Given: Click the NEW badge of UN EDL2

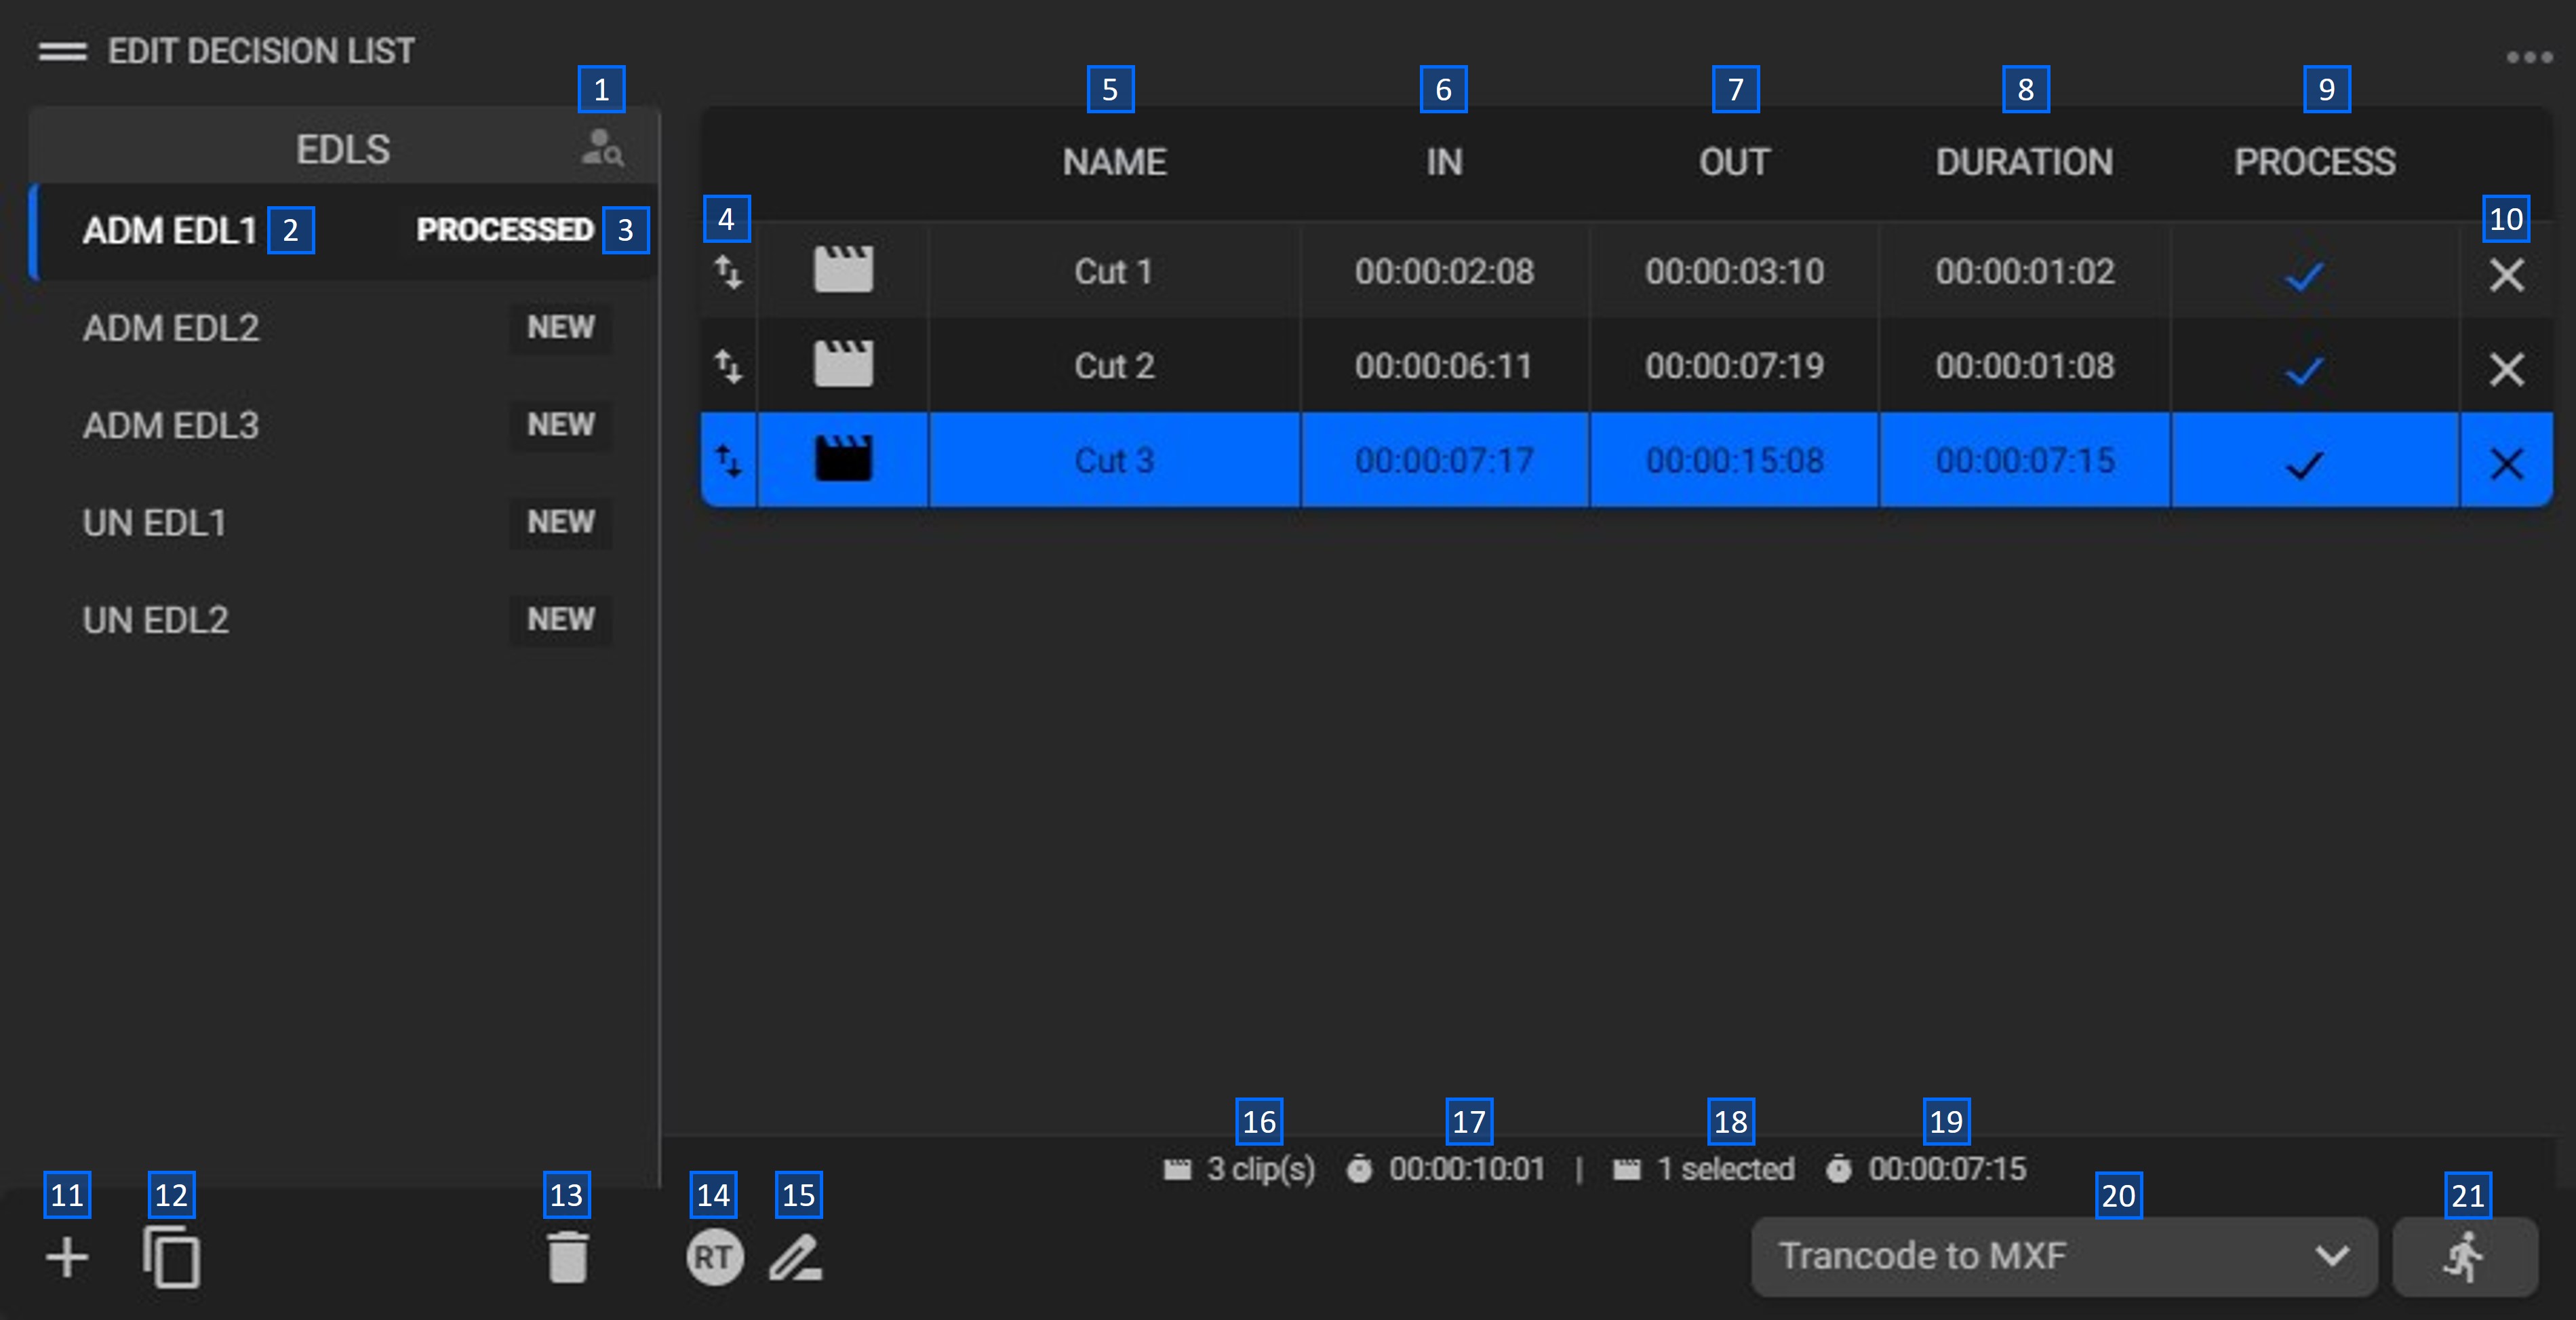Looking at the screenshot, I should click(560, 619).
